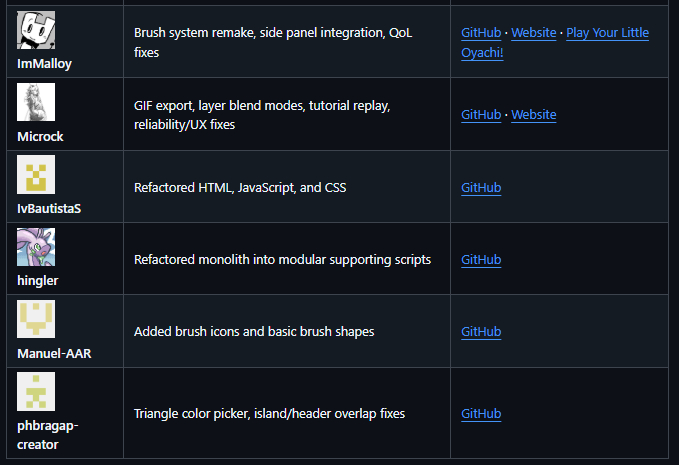Follow phbragap-creator's GitHub link
This screenshot has height=465, width=679.
click(481, 414)
